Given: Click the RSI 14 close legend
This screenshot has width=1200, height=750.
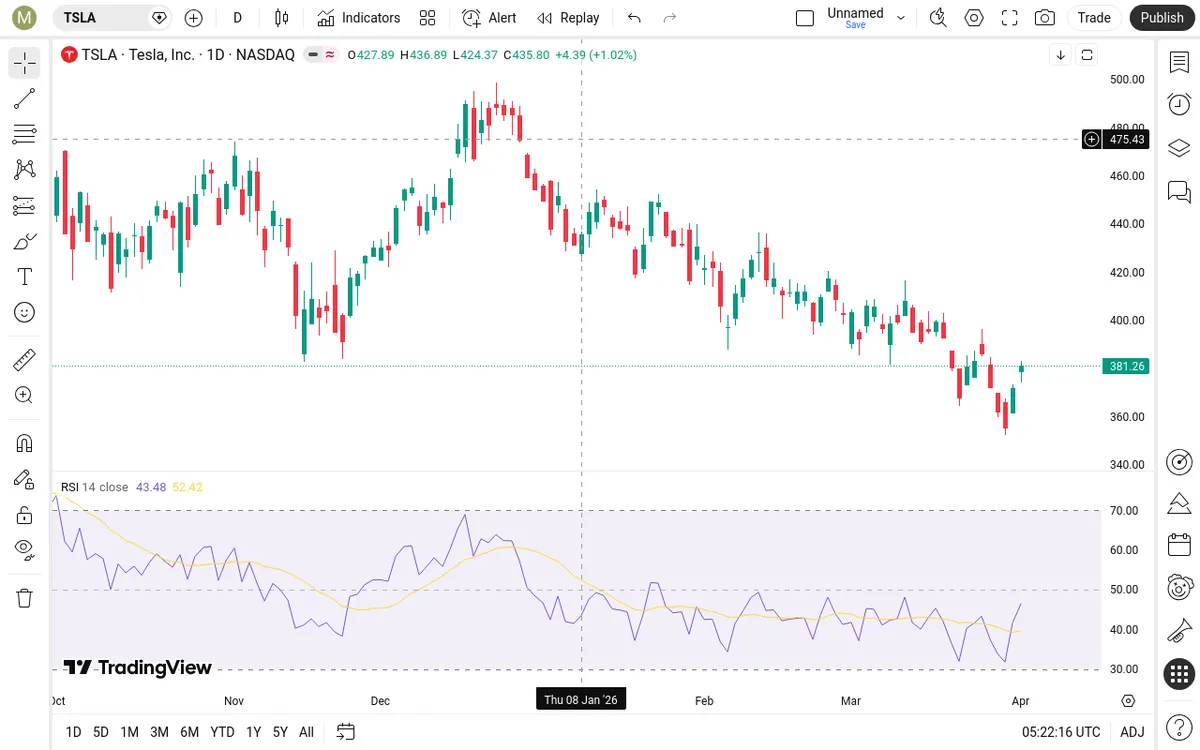Looking at the screenshot, I should [x=95, y=487].
